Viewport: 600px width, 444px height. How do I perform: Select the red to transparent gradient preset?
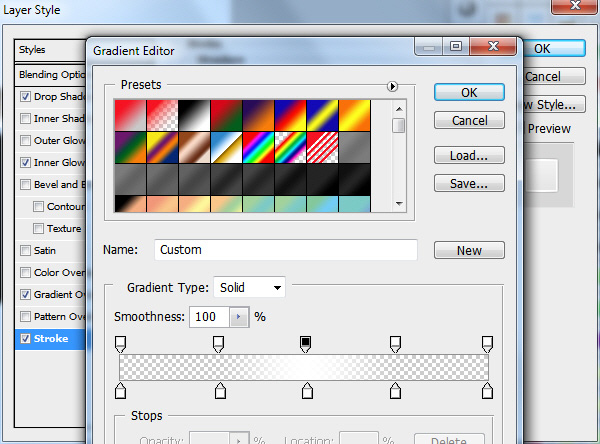(x=162, y=116)
